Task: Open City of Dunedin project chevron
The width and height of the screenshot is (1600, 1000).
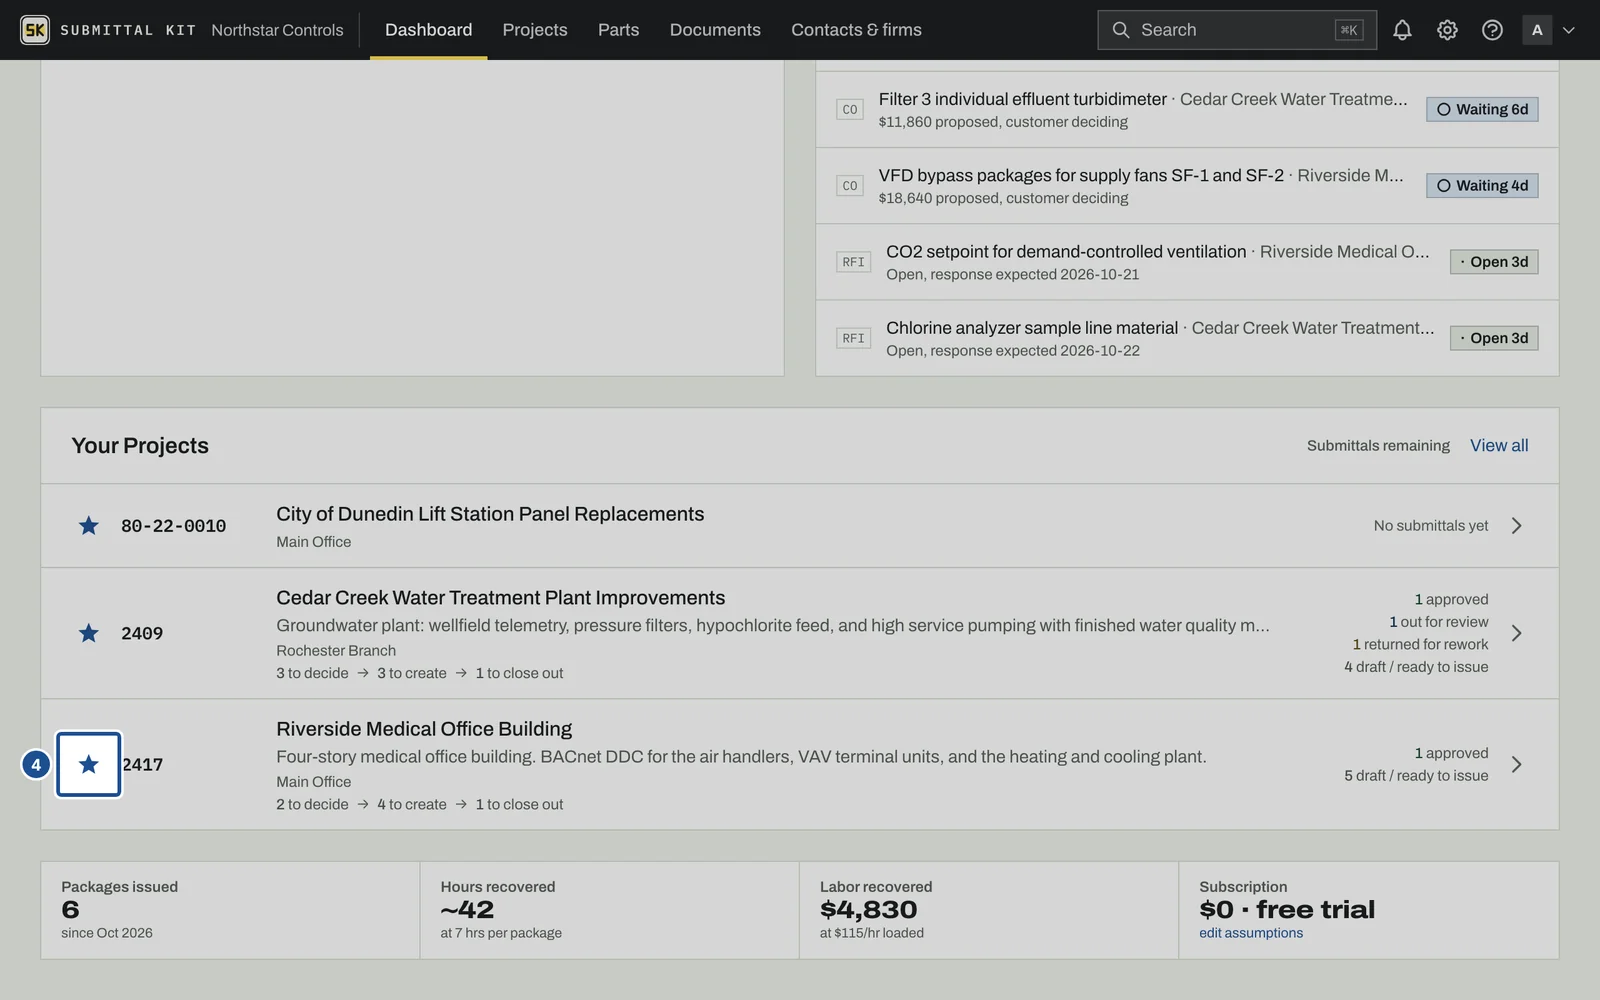Action: pos(1516,526)
